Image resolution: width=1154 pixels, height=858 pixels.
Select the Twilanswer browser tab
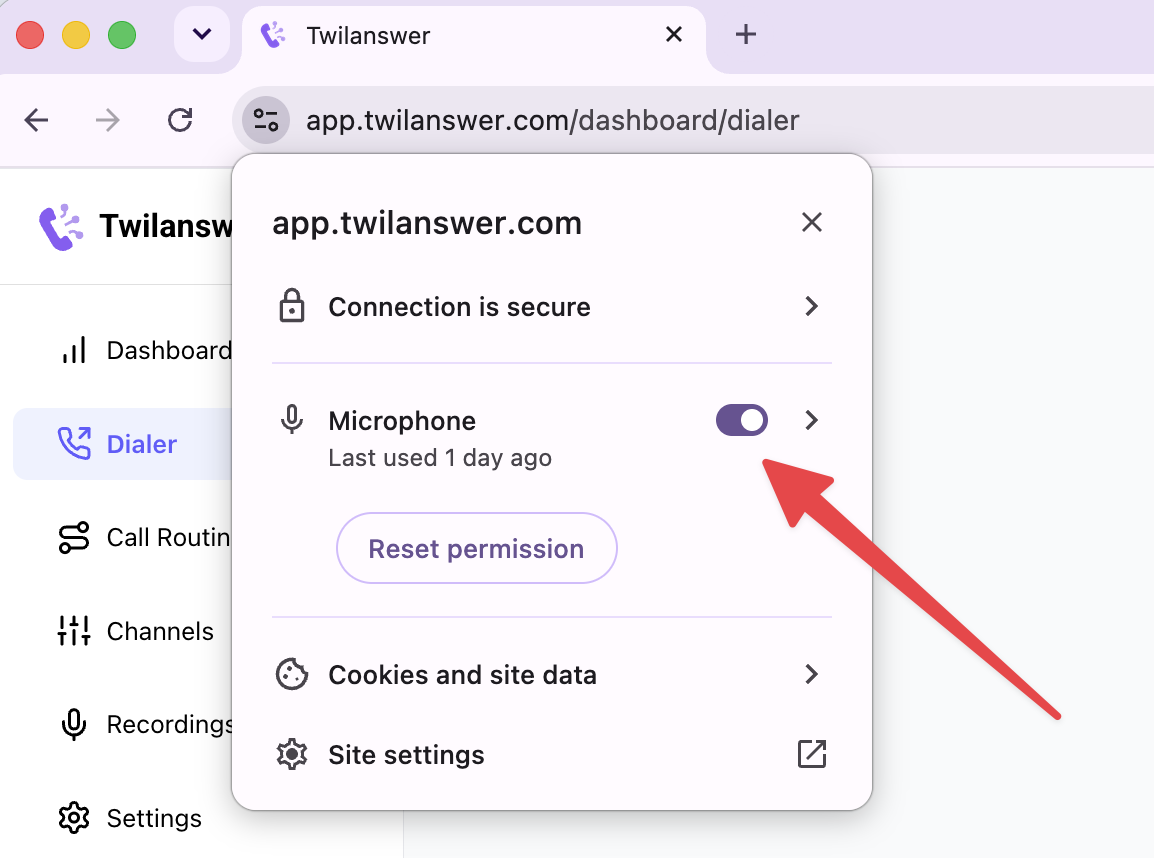[473, 35]
